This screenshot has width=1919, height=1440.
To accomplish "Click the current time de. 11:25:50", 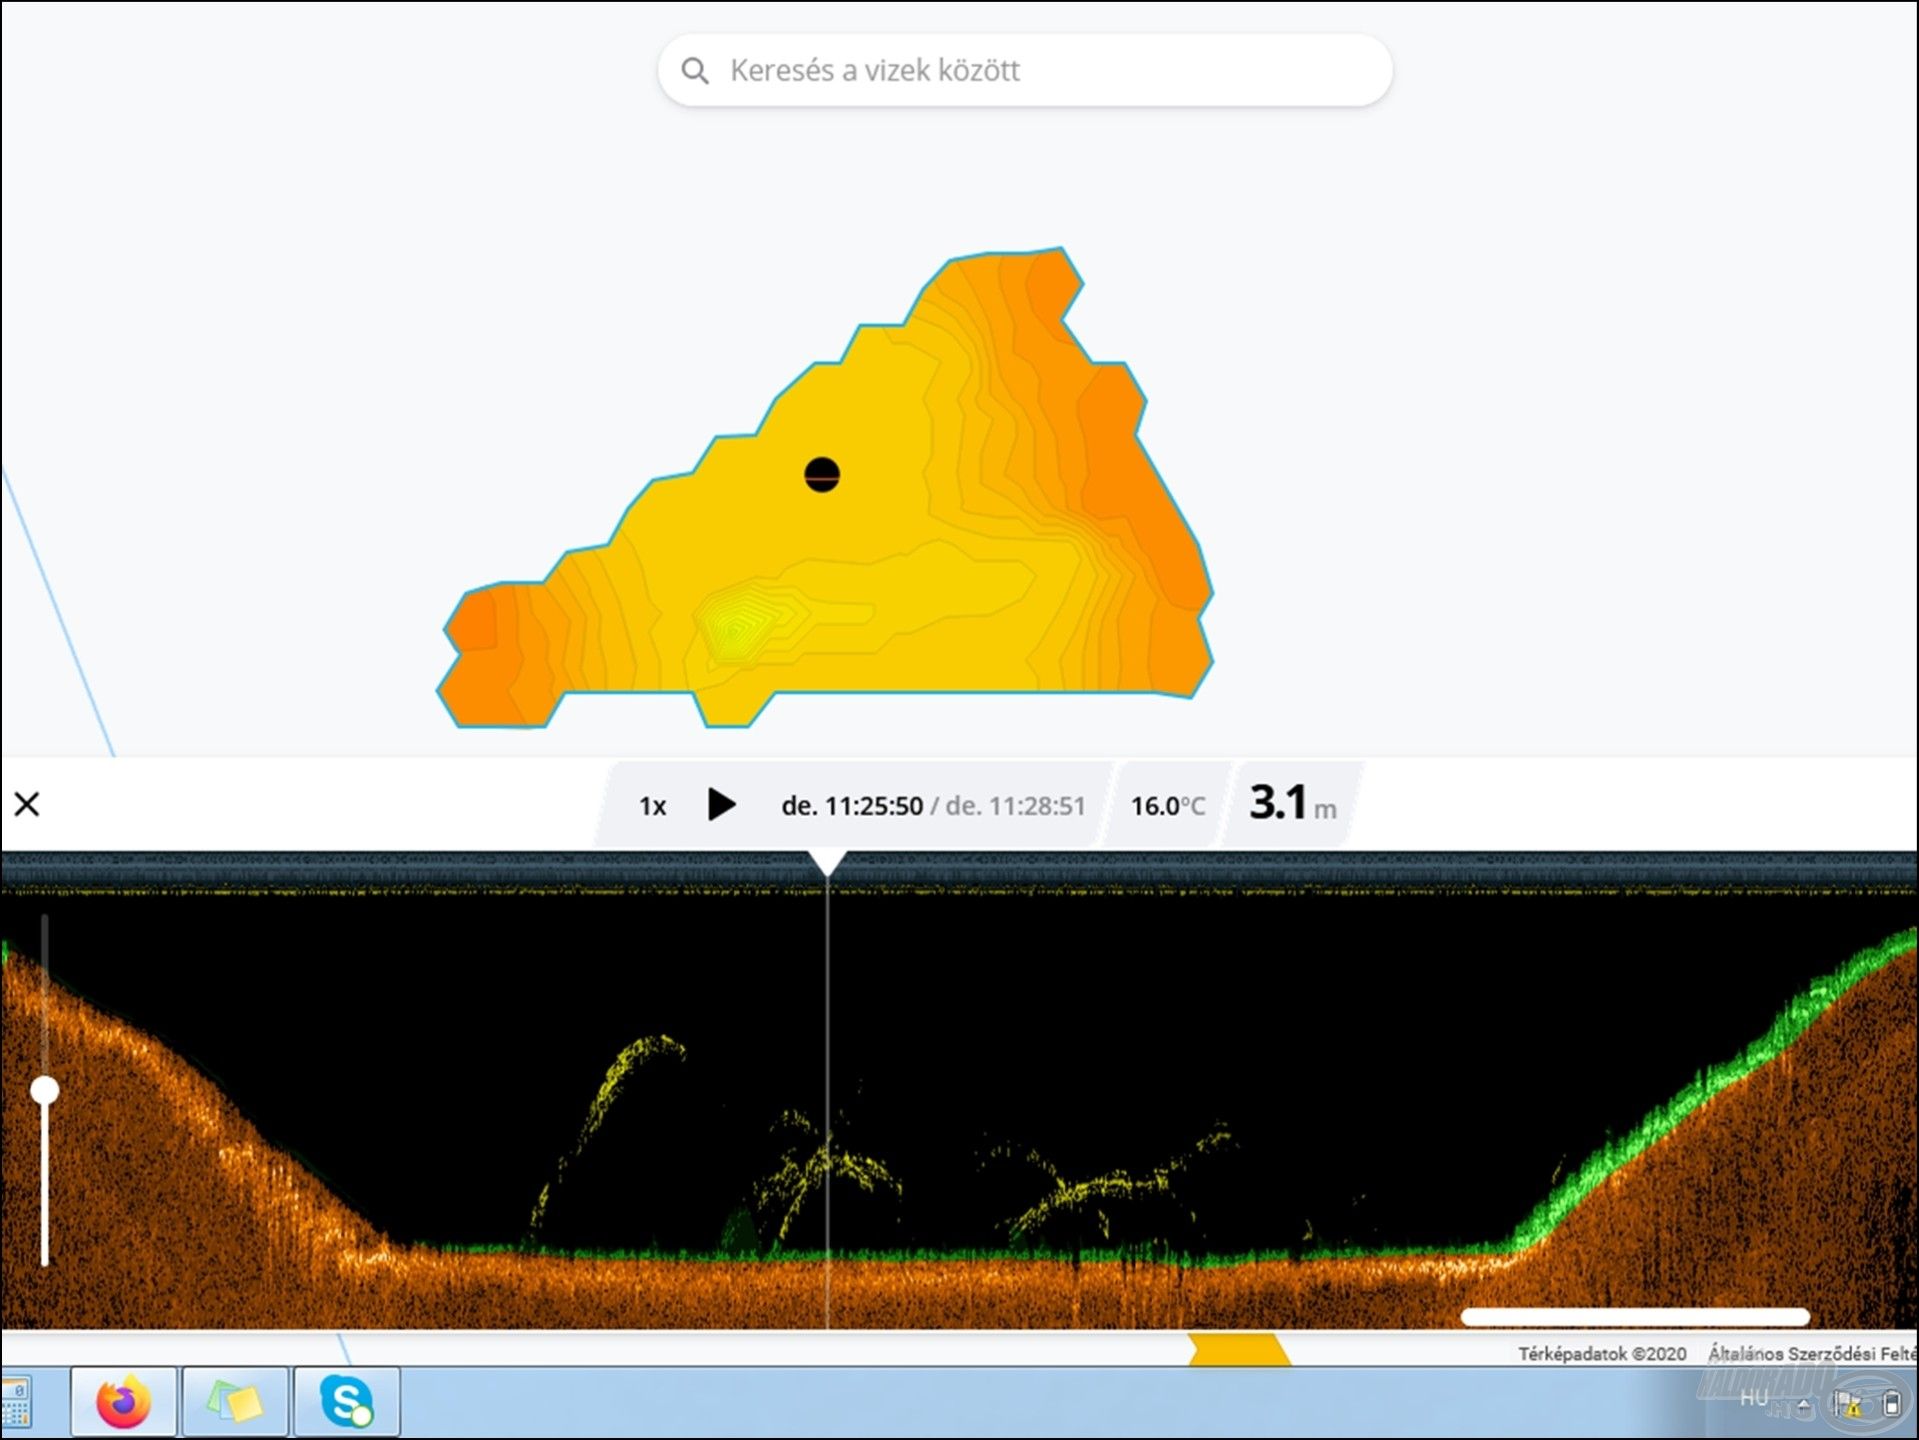I will click(852, 806).
